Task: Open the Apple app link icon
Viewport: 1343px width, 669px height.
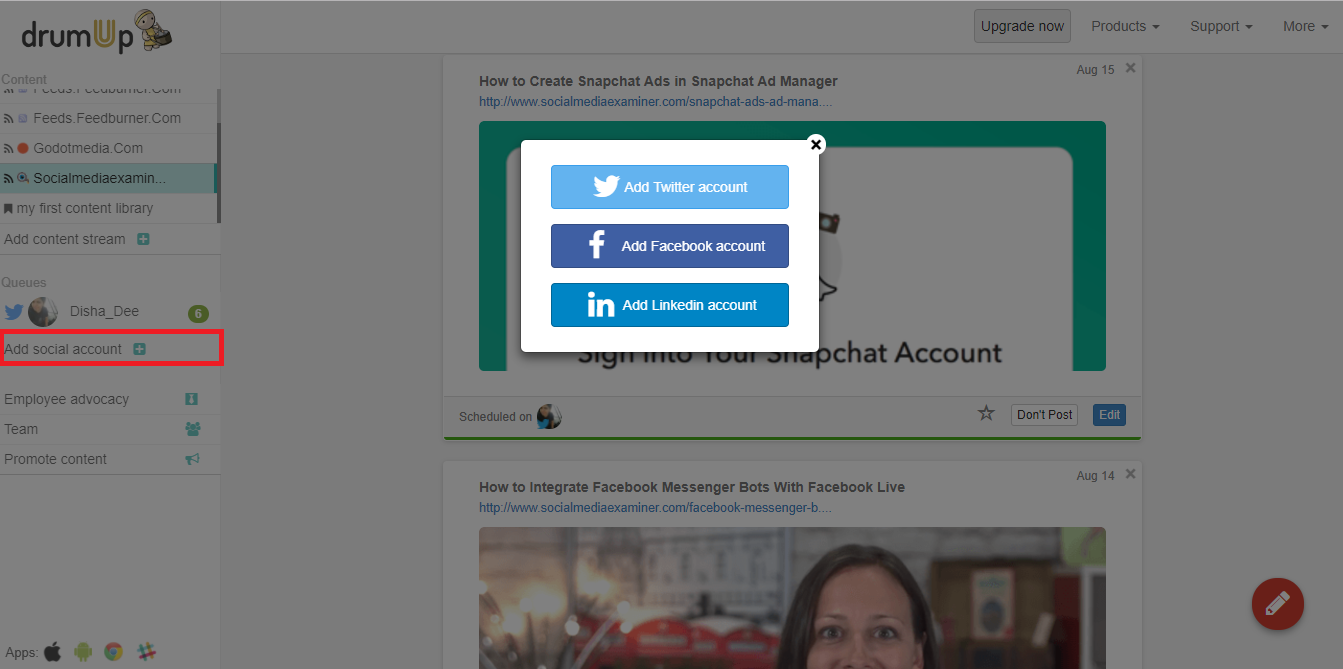Action: click(52, 652)
